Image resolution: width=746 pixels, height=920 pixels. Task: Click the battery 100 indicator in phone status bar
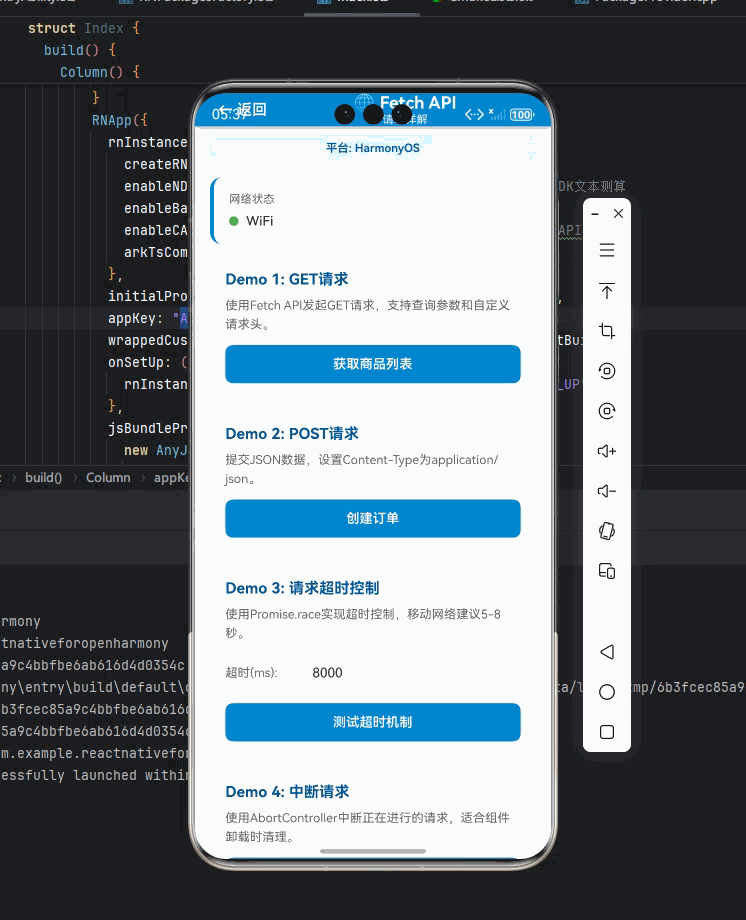pyautogui.click(x=522, y=114)
